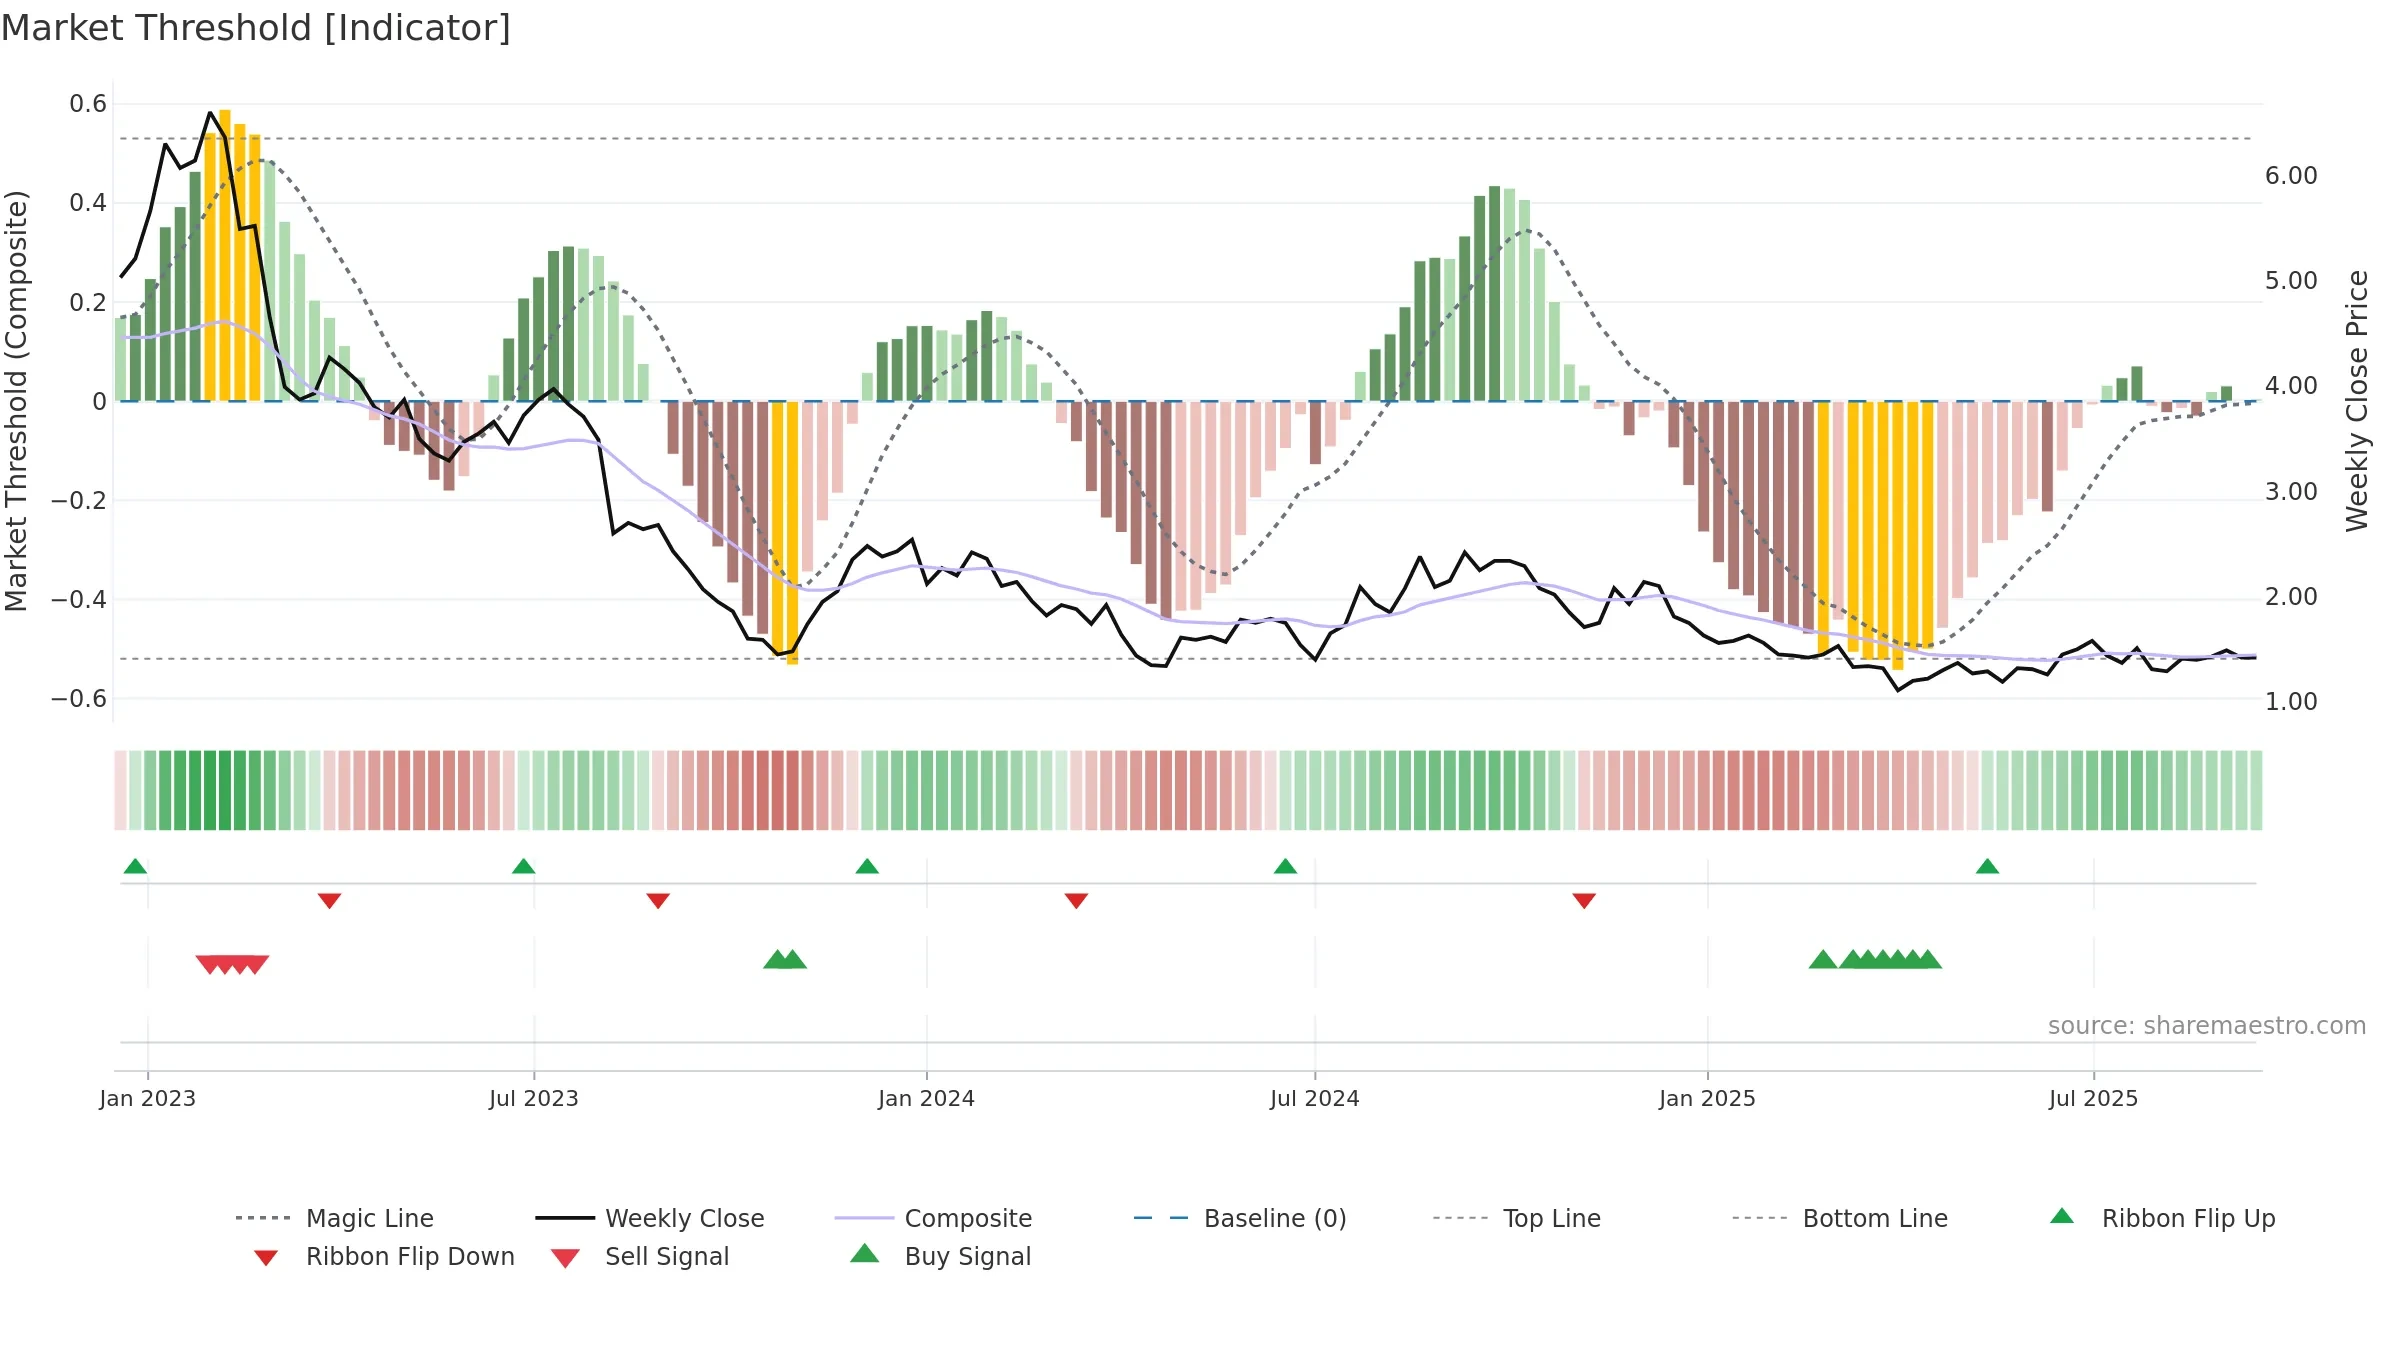Click the chart title Market Threshold [Indicator]

(x=256, y=28)
